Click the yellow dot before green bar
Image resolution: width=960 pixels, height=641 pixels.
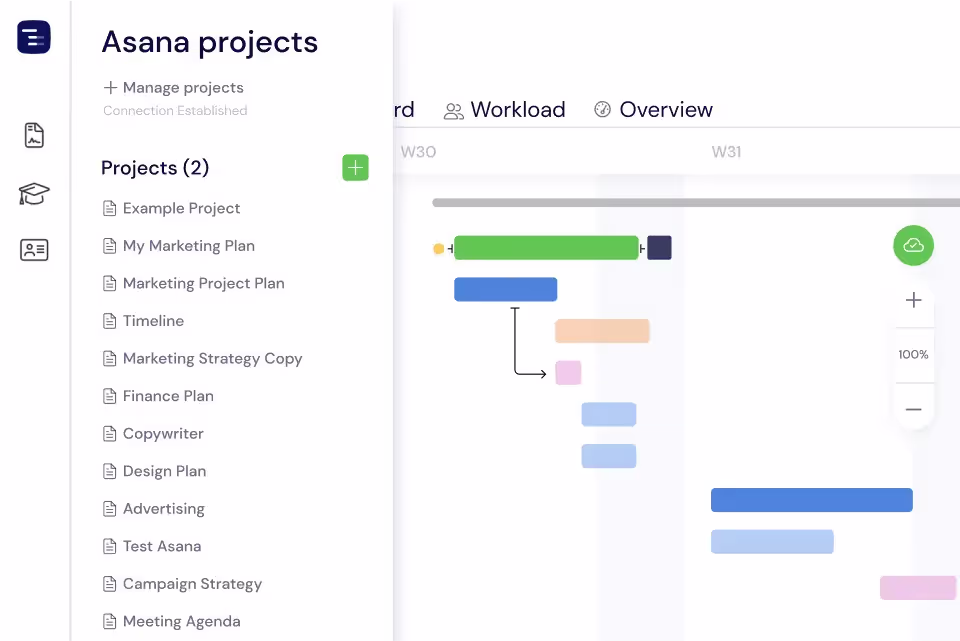[x=438, y=249]
